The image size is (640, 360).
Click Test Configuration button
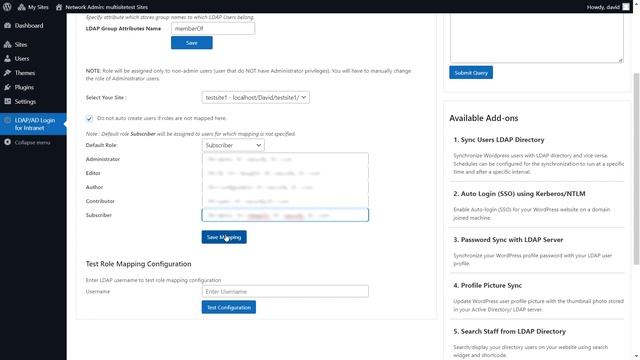point(229,307)
